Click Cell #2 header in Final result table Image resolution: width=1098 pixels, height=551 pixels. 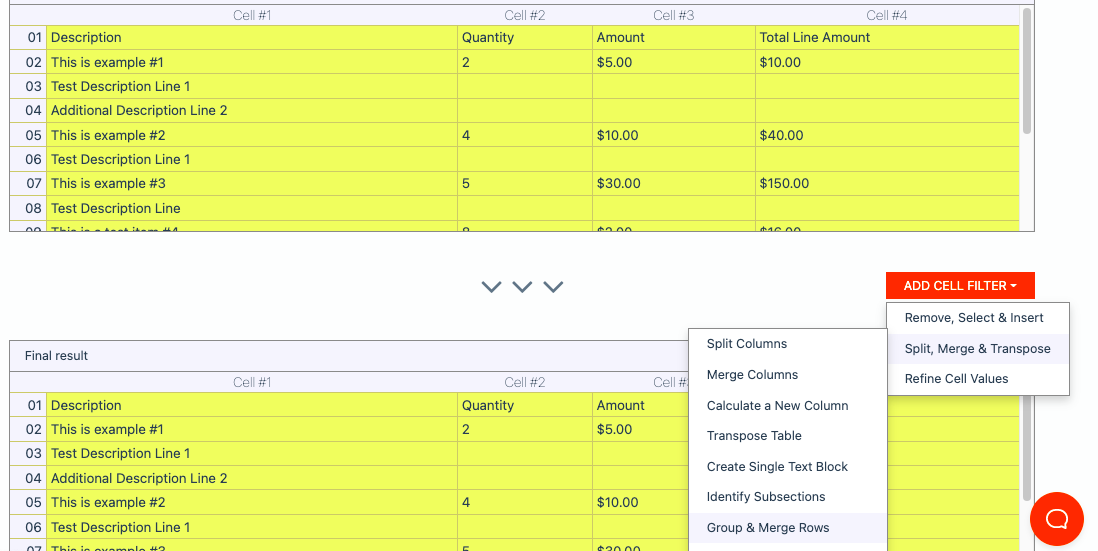pos(524,382)
